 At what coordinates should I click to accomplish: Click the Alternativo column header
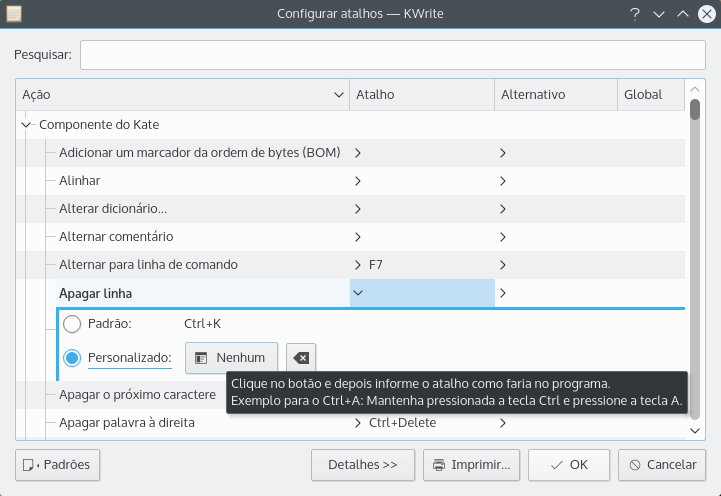[555, 95]
